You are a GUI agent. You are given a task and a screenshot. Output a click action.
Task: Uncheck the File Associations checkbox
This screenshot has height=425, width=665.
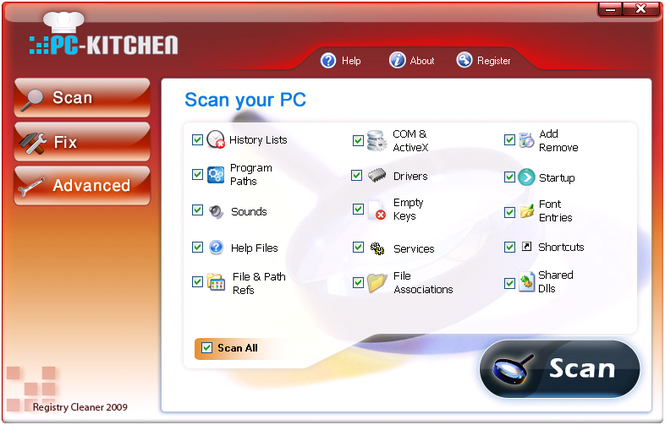pos(358,282)
